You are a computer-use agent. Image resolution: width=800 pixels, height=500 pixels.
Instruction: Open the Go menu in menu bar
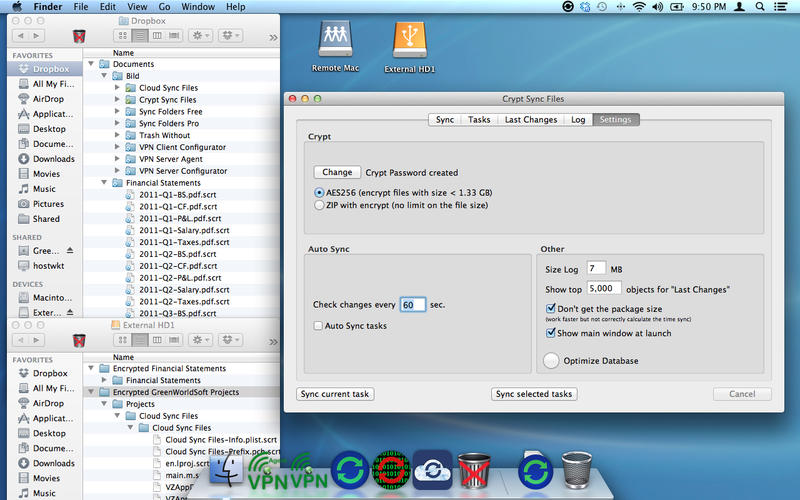point(164,7)
